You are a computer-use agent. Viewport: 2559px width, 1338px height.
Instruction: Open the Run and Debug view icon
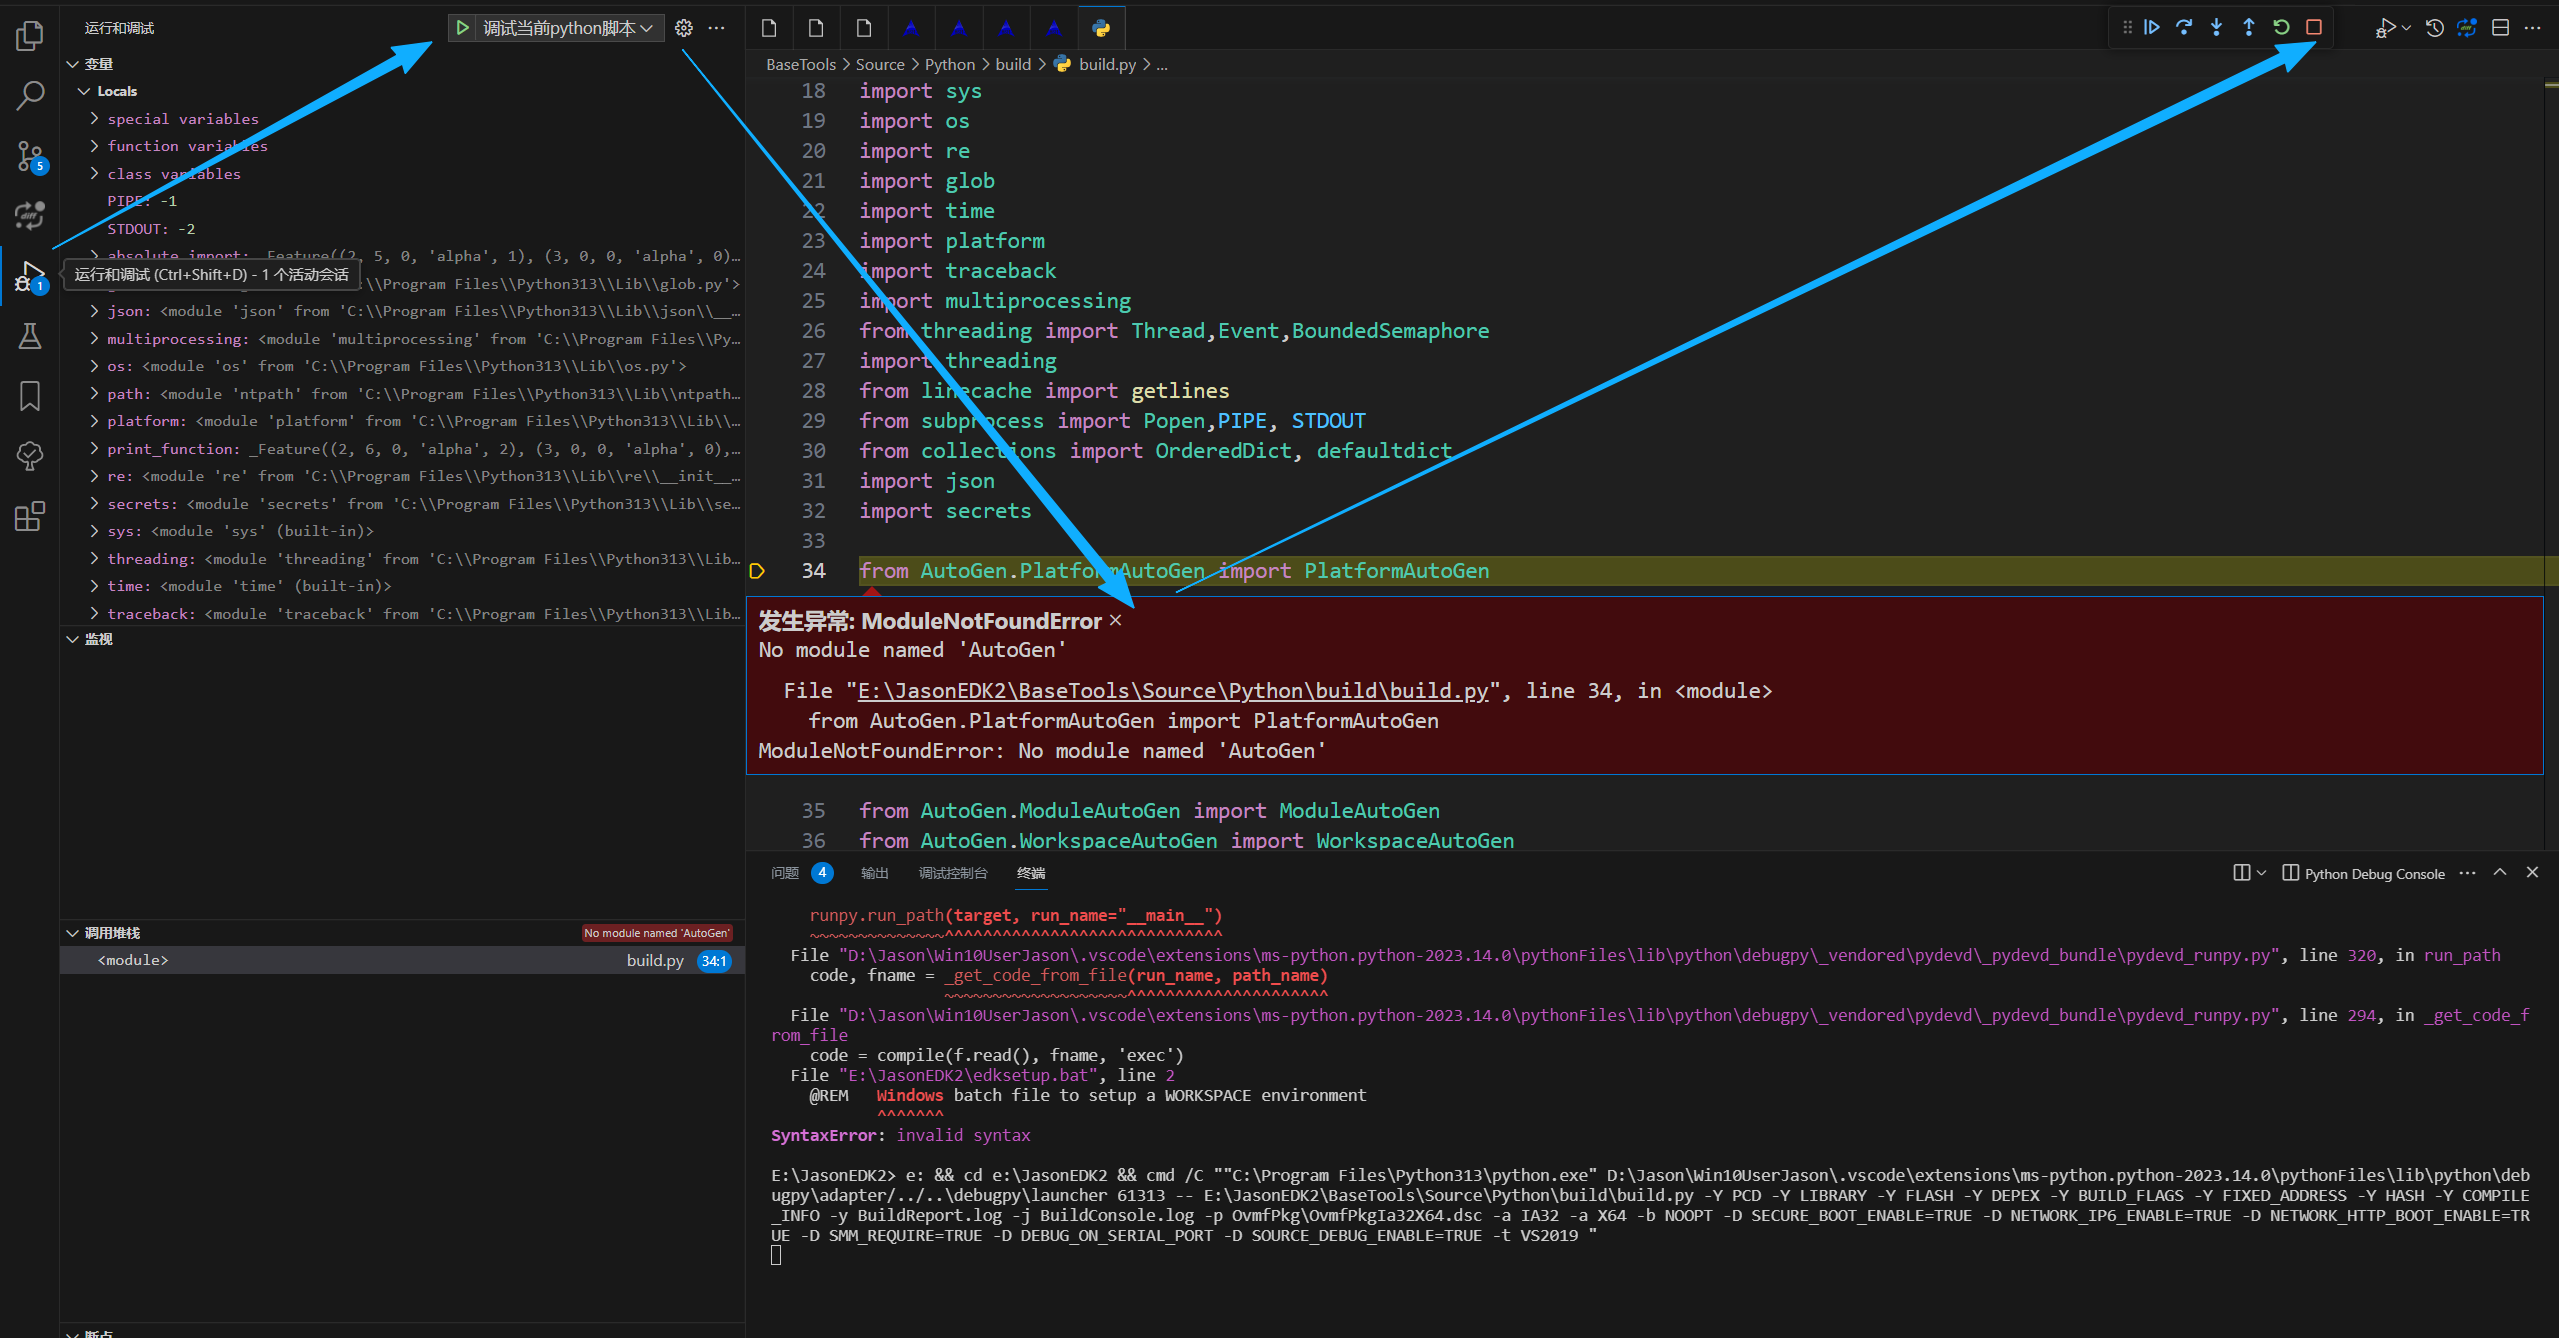30,276
